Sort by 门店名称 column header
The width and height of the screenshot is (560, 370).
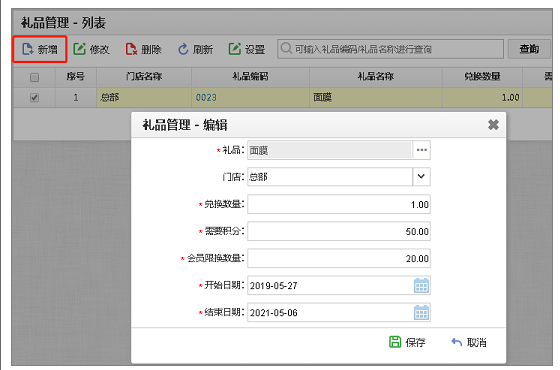[144, 76]
